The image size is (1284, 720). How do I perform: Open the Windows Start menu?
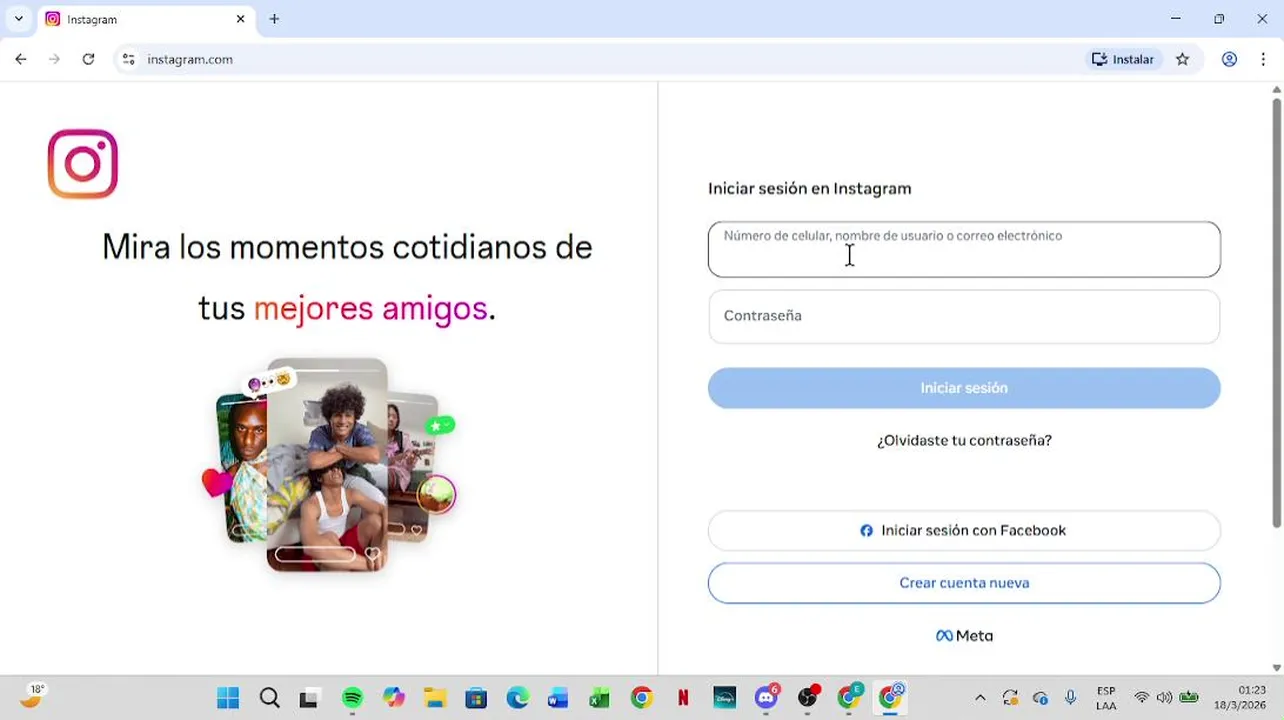click(x=228, y=698)
